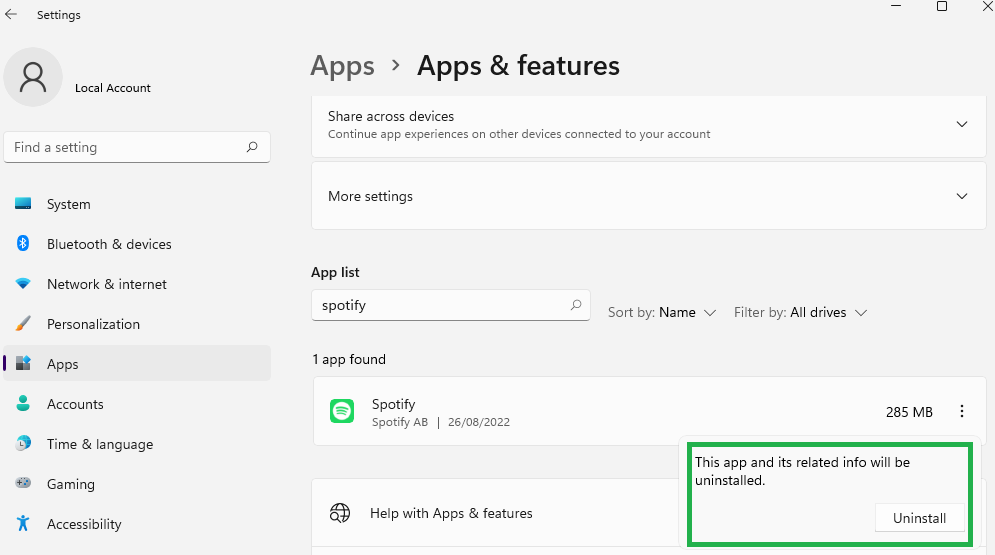Open Help with Apps & features

tap(451, 513)
